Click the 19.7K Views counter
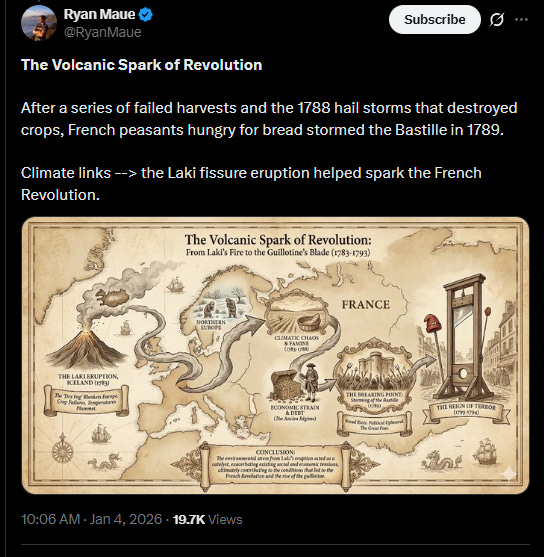This screenshot has height=557, width=544. point(208,519)
